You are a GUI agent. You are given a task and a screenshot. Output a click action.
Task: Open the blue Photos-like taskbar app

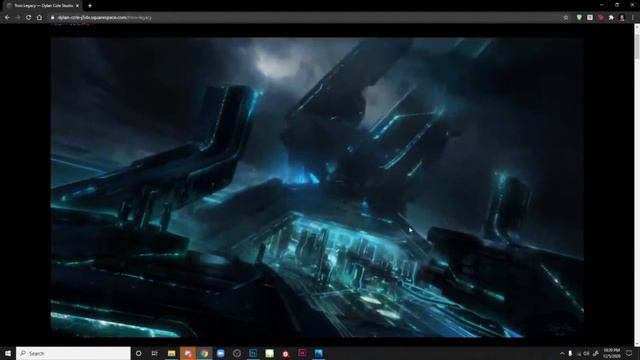point(318,353)
